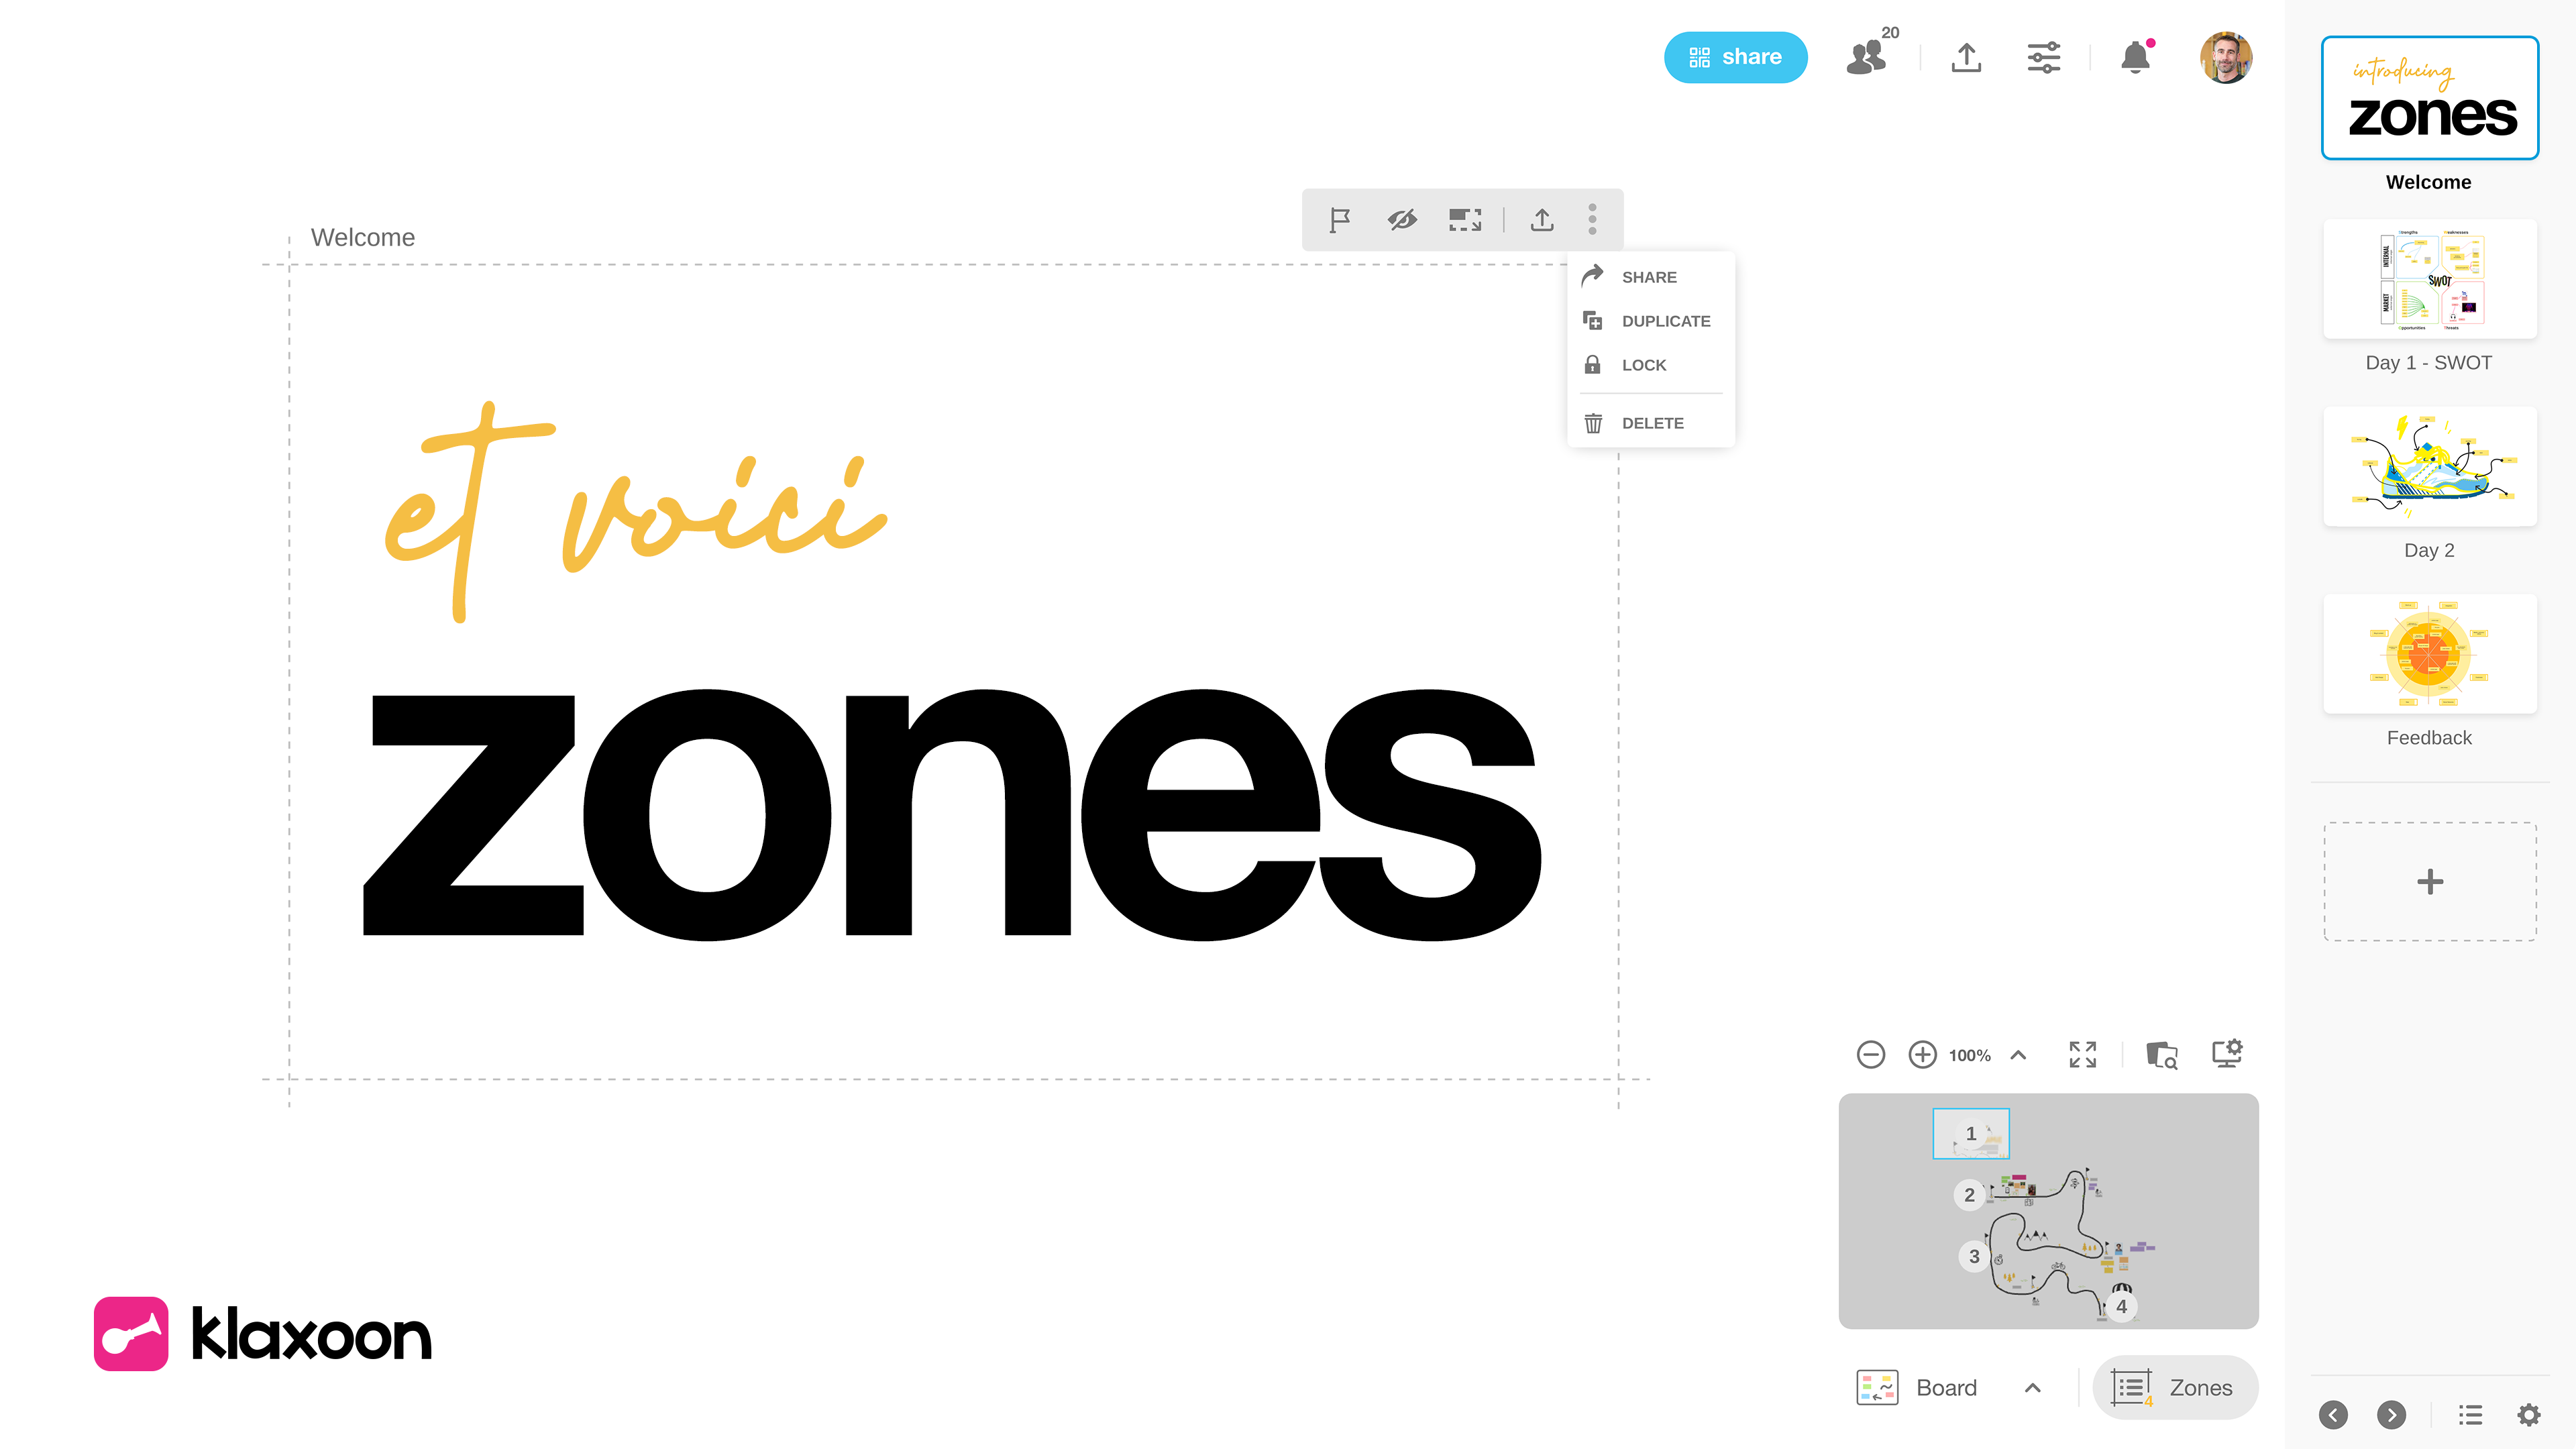Click the blue share button

(1735, 57)
